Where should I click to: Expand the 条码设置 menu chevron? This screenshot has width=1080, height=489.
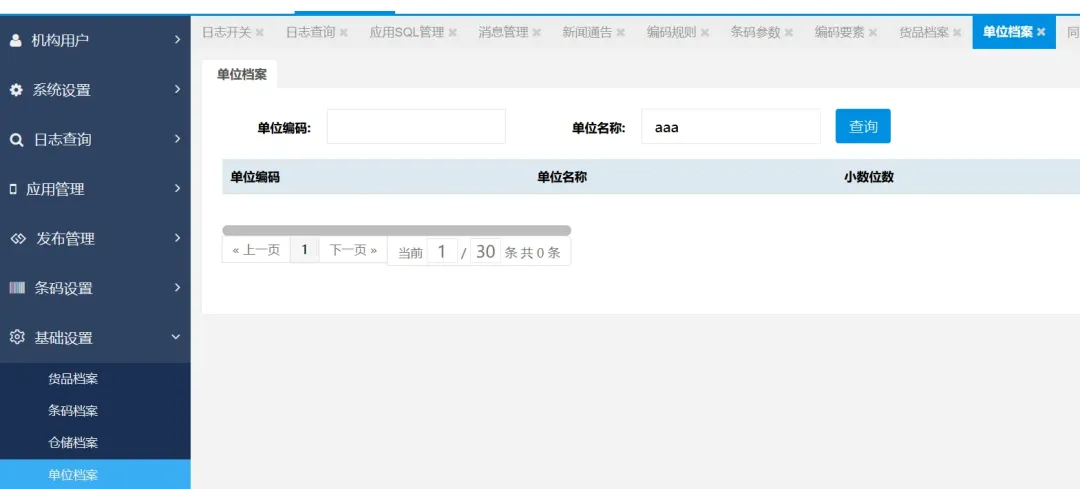177,288
